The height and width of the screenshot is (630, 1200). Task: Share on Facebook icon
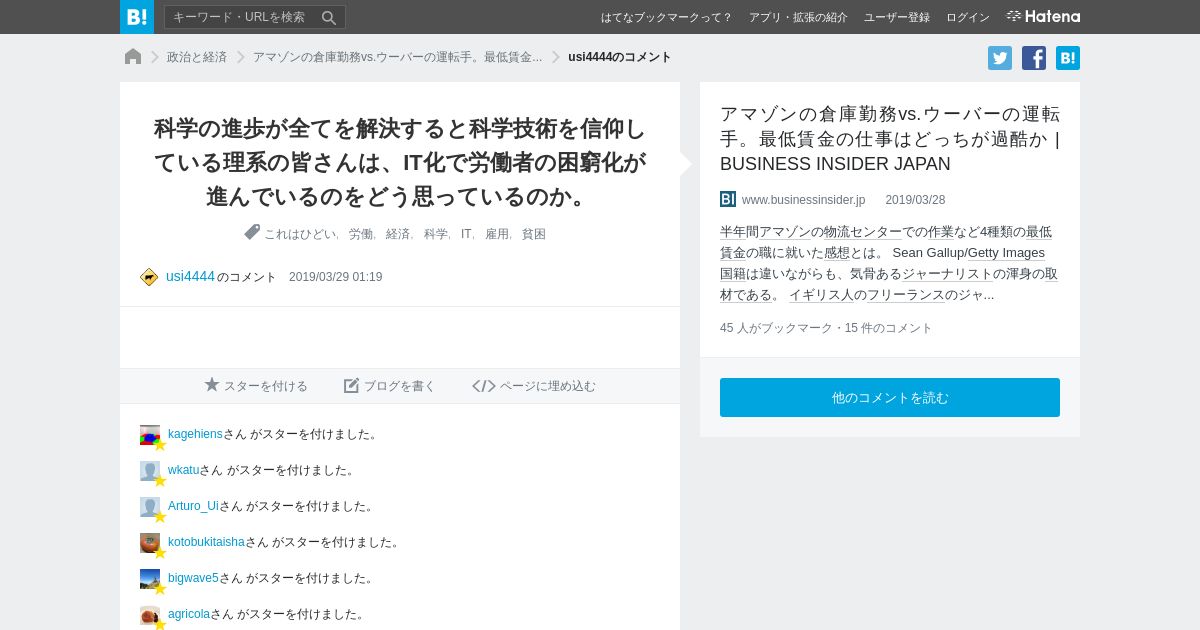[1034, 58]
